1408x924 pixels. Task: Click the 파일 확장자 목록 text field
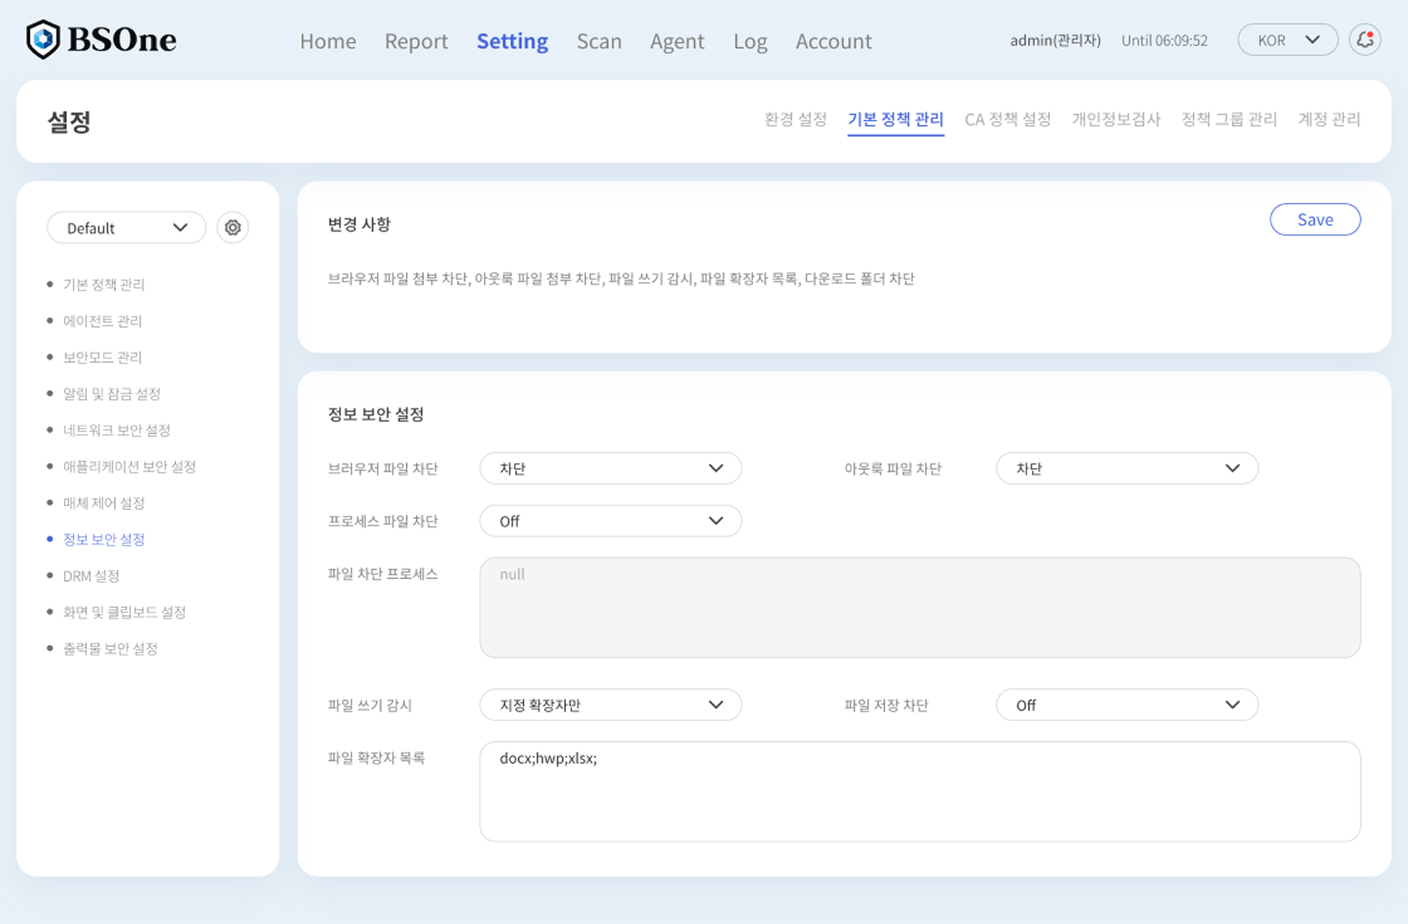[x=919, y=791]
